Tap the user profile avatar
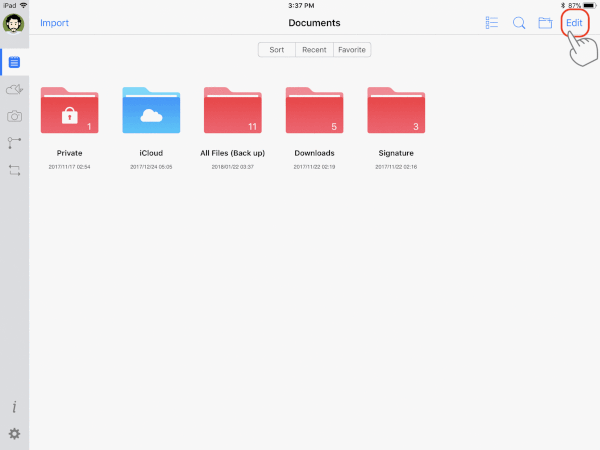Viewport: 600px width, 450px height. (14, 23)
